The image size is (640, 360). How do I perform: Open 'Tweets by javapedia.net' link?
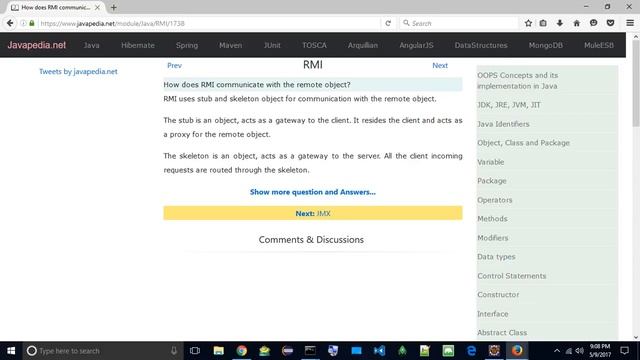coord(78,71)
